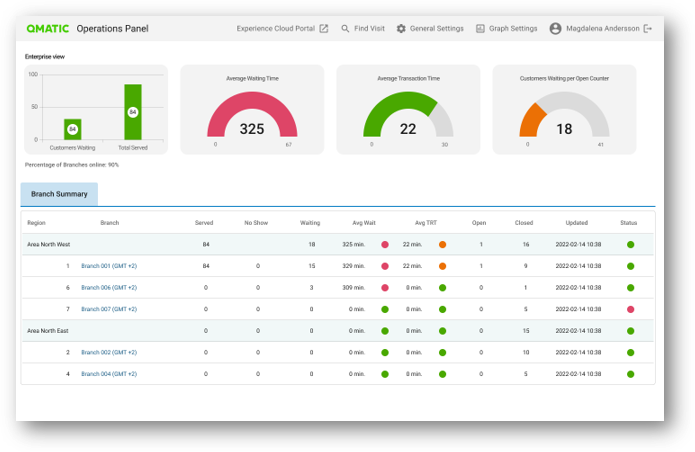
Task: Click the green Avg TRT dot for Branch 007
Action: pos(442,309)
